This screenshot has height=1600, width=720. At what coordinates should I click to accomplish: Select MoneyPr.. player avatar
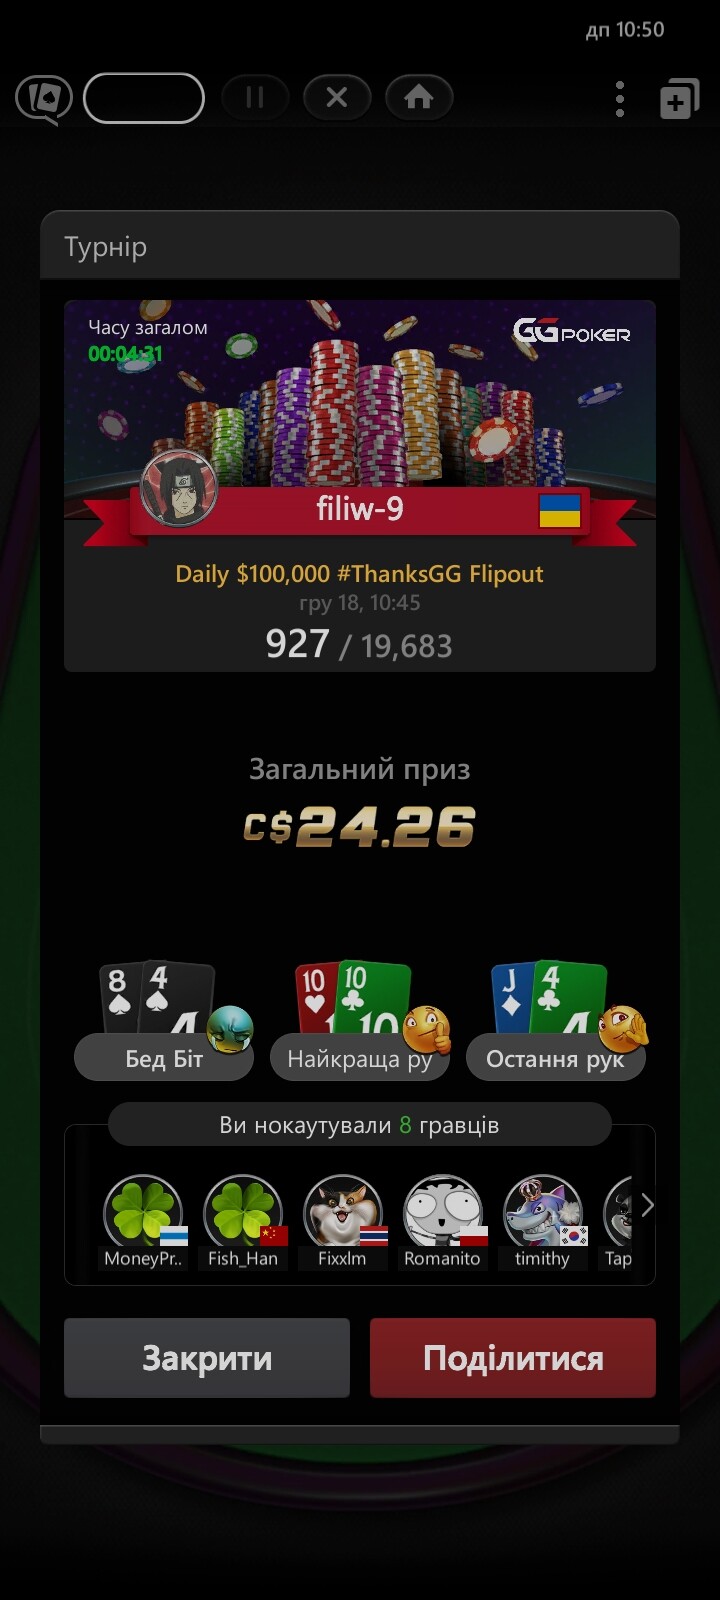[143, 1222]
